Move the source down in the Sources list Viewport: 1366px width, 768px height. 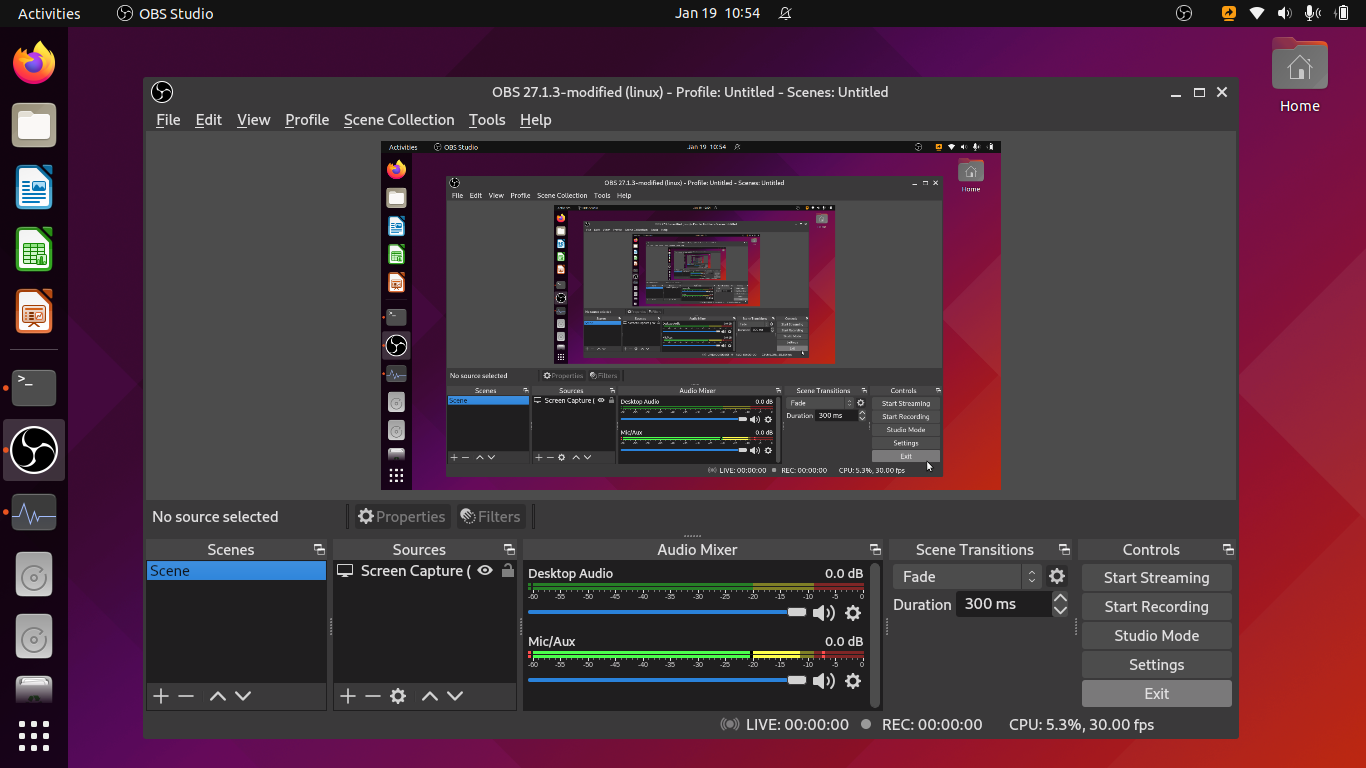click(x=455, y=696)
